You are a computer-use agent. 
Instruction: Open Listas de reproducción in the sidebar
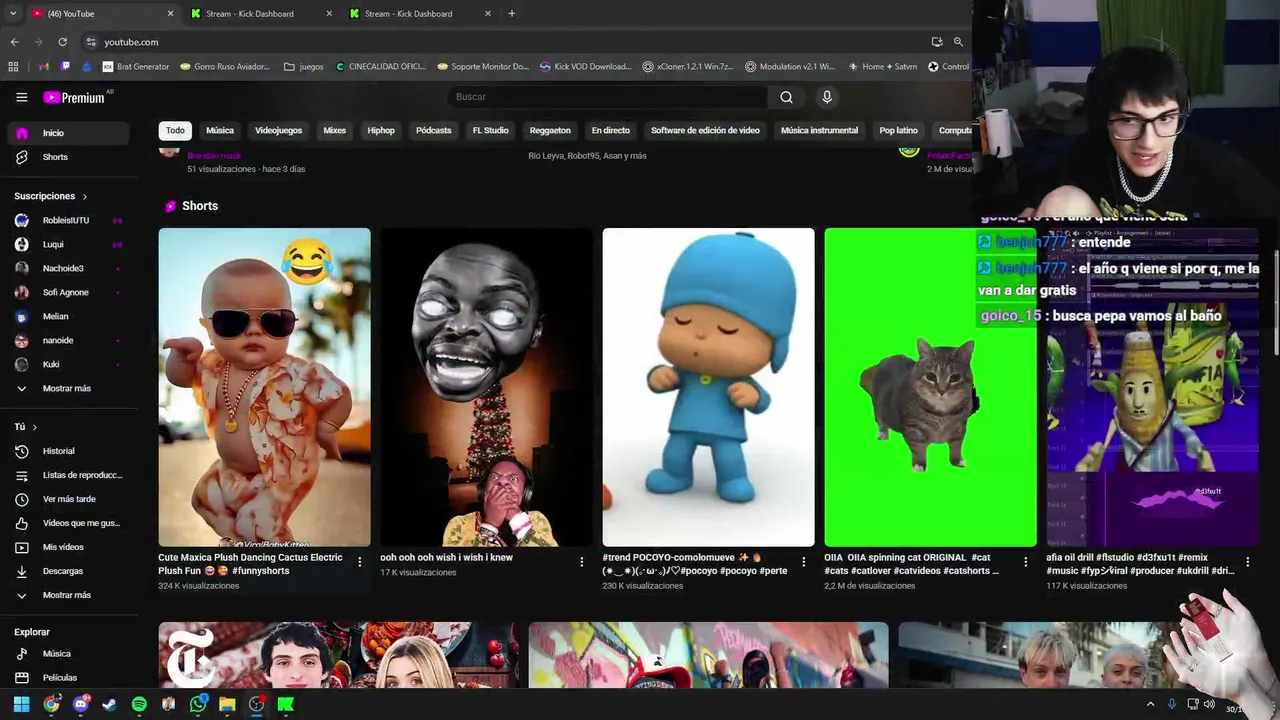68,475
